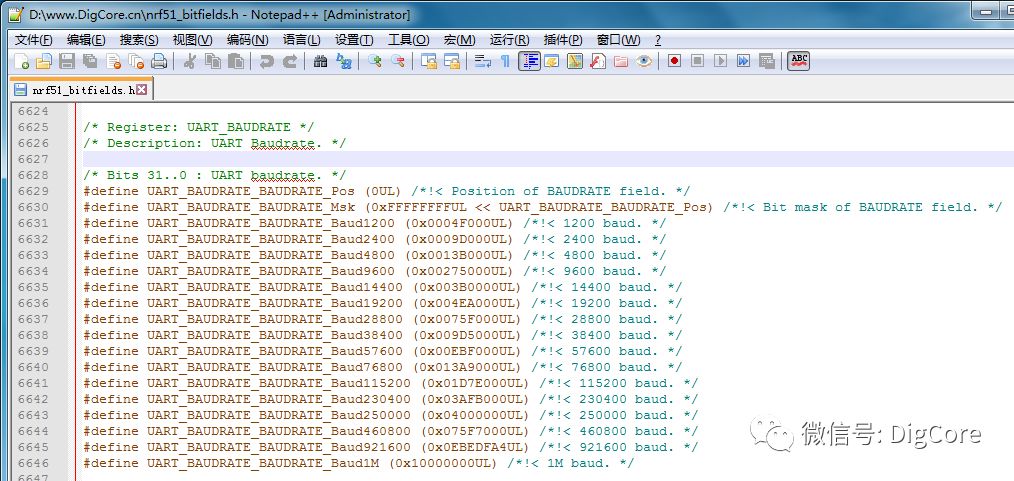Click the value '0x0004F000UL' for Baud1200

click(458, 223)
